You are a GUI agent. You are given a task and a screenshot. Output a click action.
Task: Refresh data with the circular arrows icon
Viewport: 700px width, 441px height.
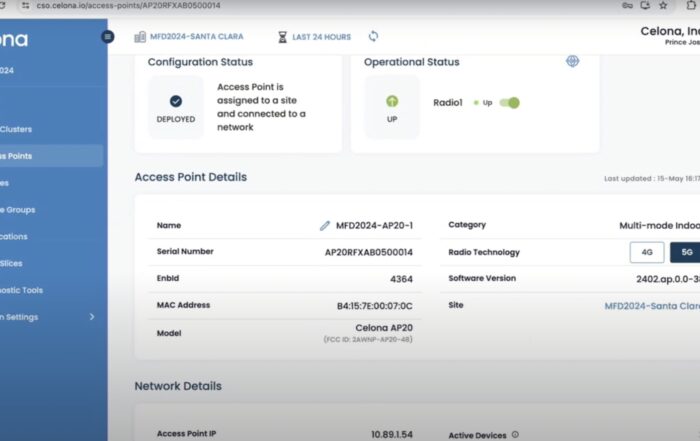(x=373, y=36)
